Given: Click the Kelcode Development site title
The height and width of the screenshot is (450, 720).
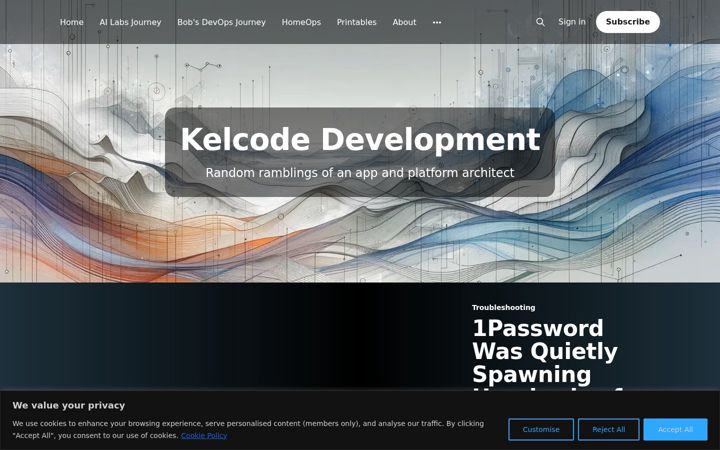Looking at the screenshot, I should pyautogui.click(x=360, y=139).
